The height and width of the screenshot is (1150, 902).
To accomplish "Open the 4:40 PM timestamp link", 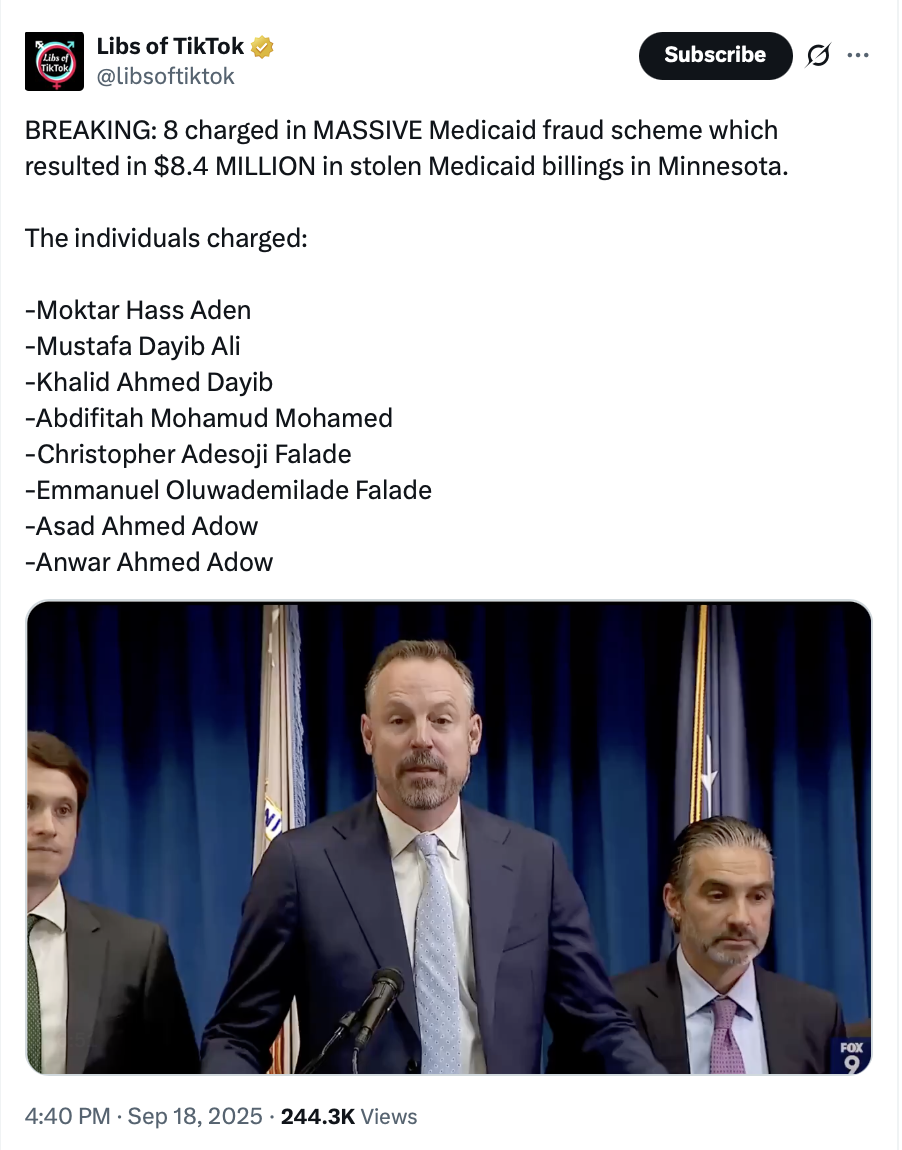I will pyautogui.click(x=67, y=1116).
